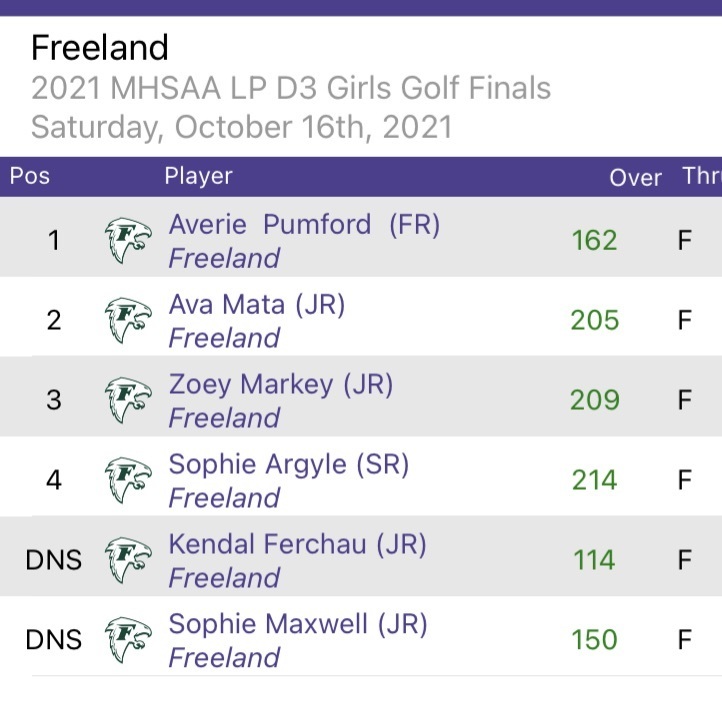Viewport: 722px width, 722px height.
Task: Open Sophie Argyle (SR) player link
Action: point(289,464)
